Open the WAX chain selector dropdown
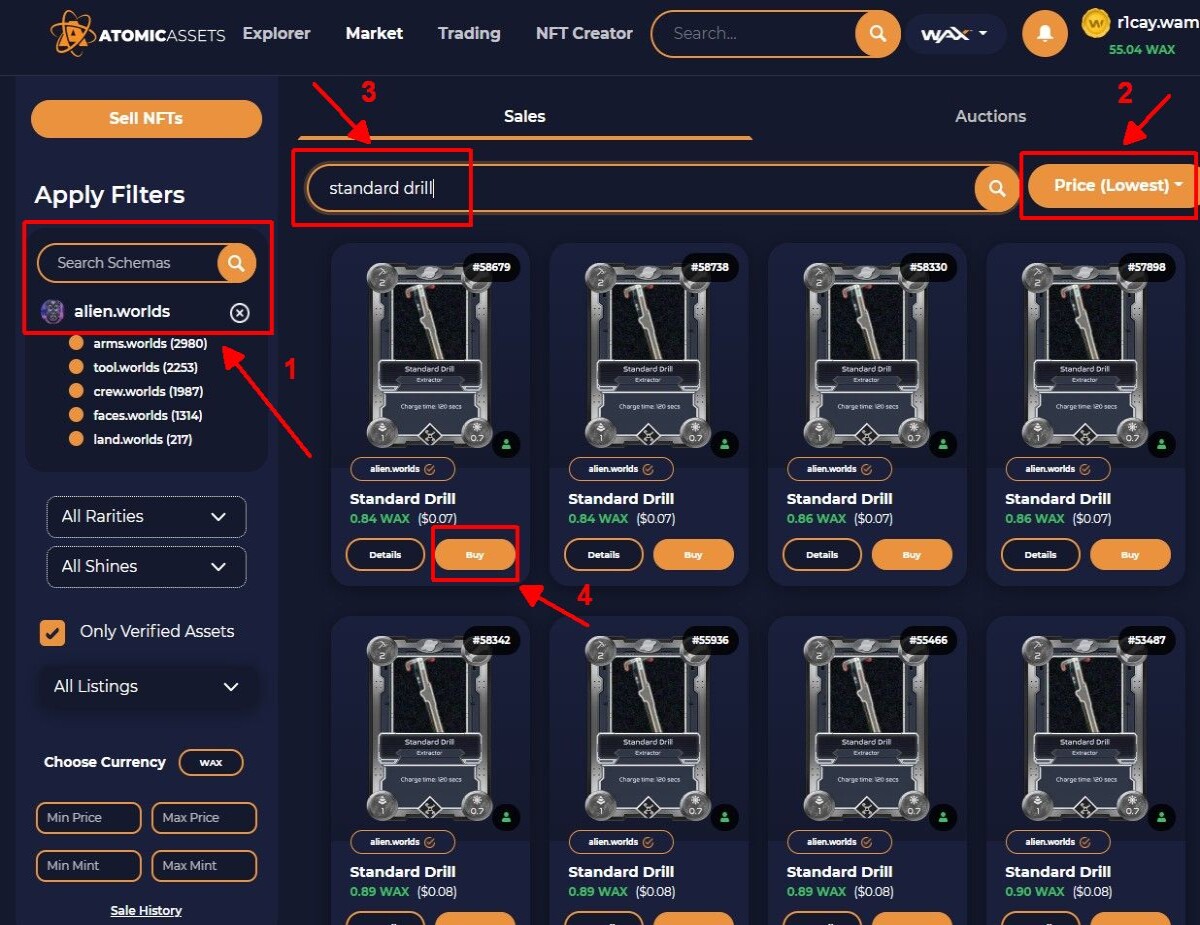This screenshot has height=925, width=1200. click(954, 35)
